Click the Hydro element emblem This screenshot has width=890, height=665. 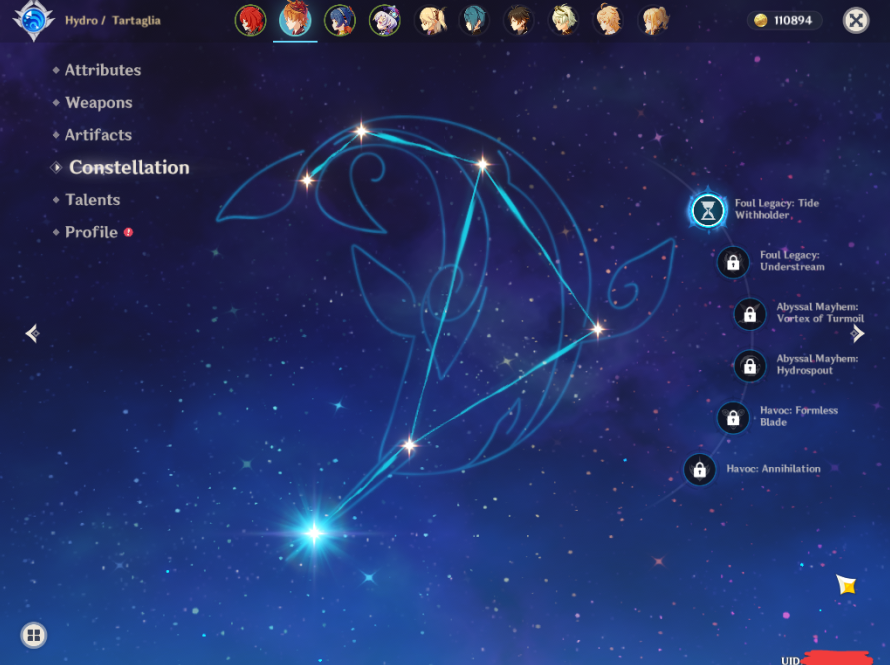33,20
